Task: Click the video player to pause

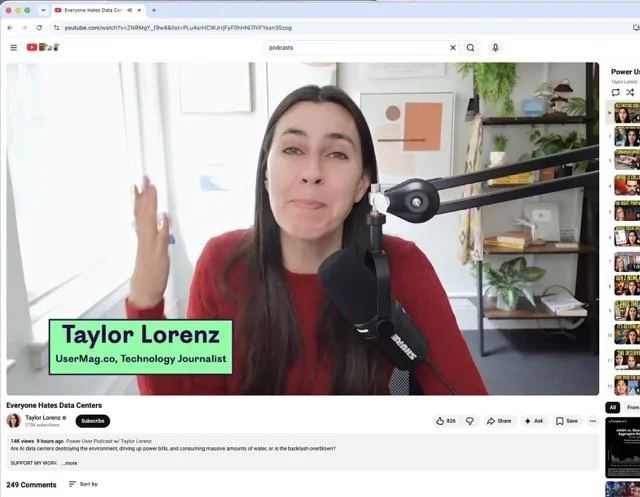Action: (x=302, y=229)
